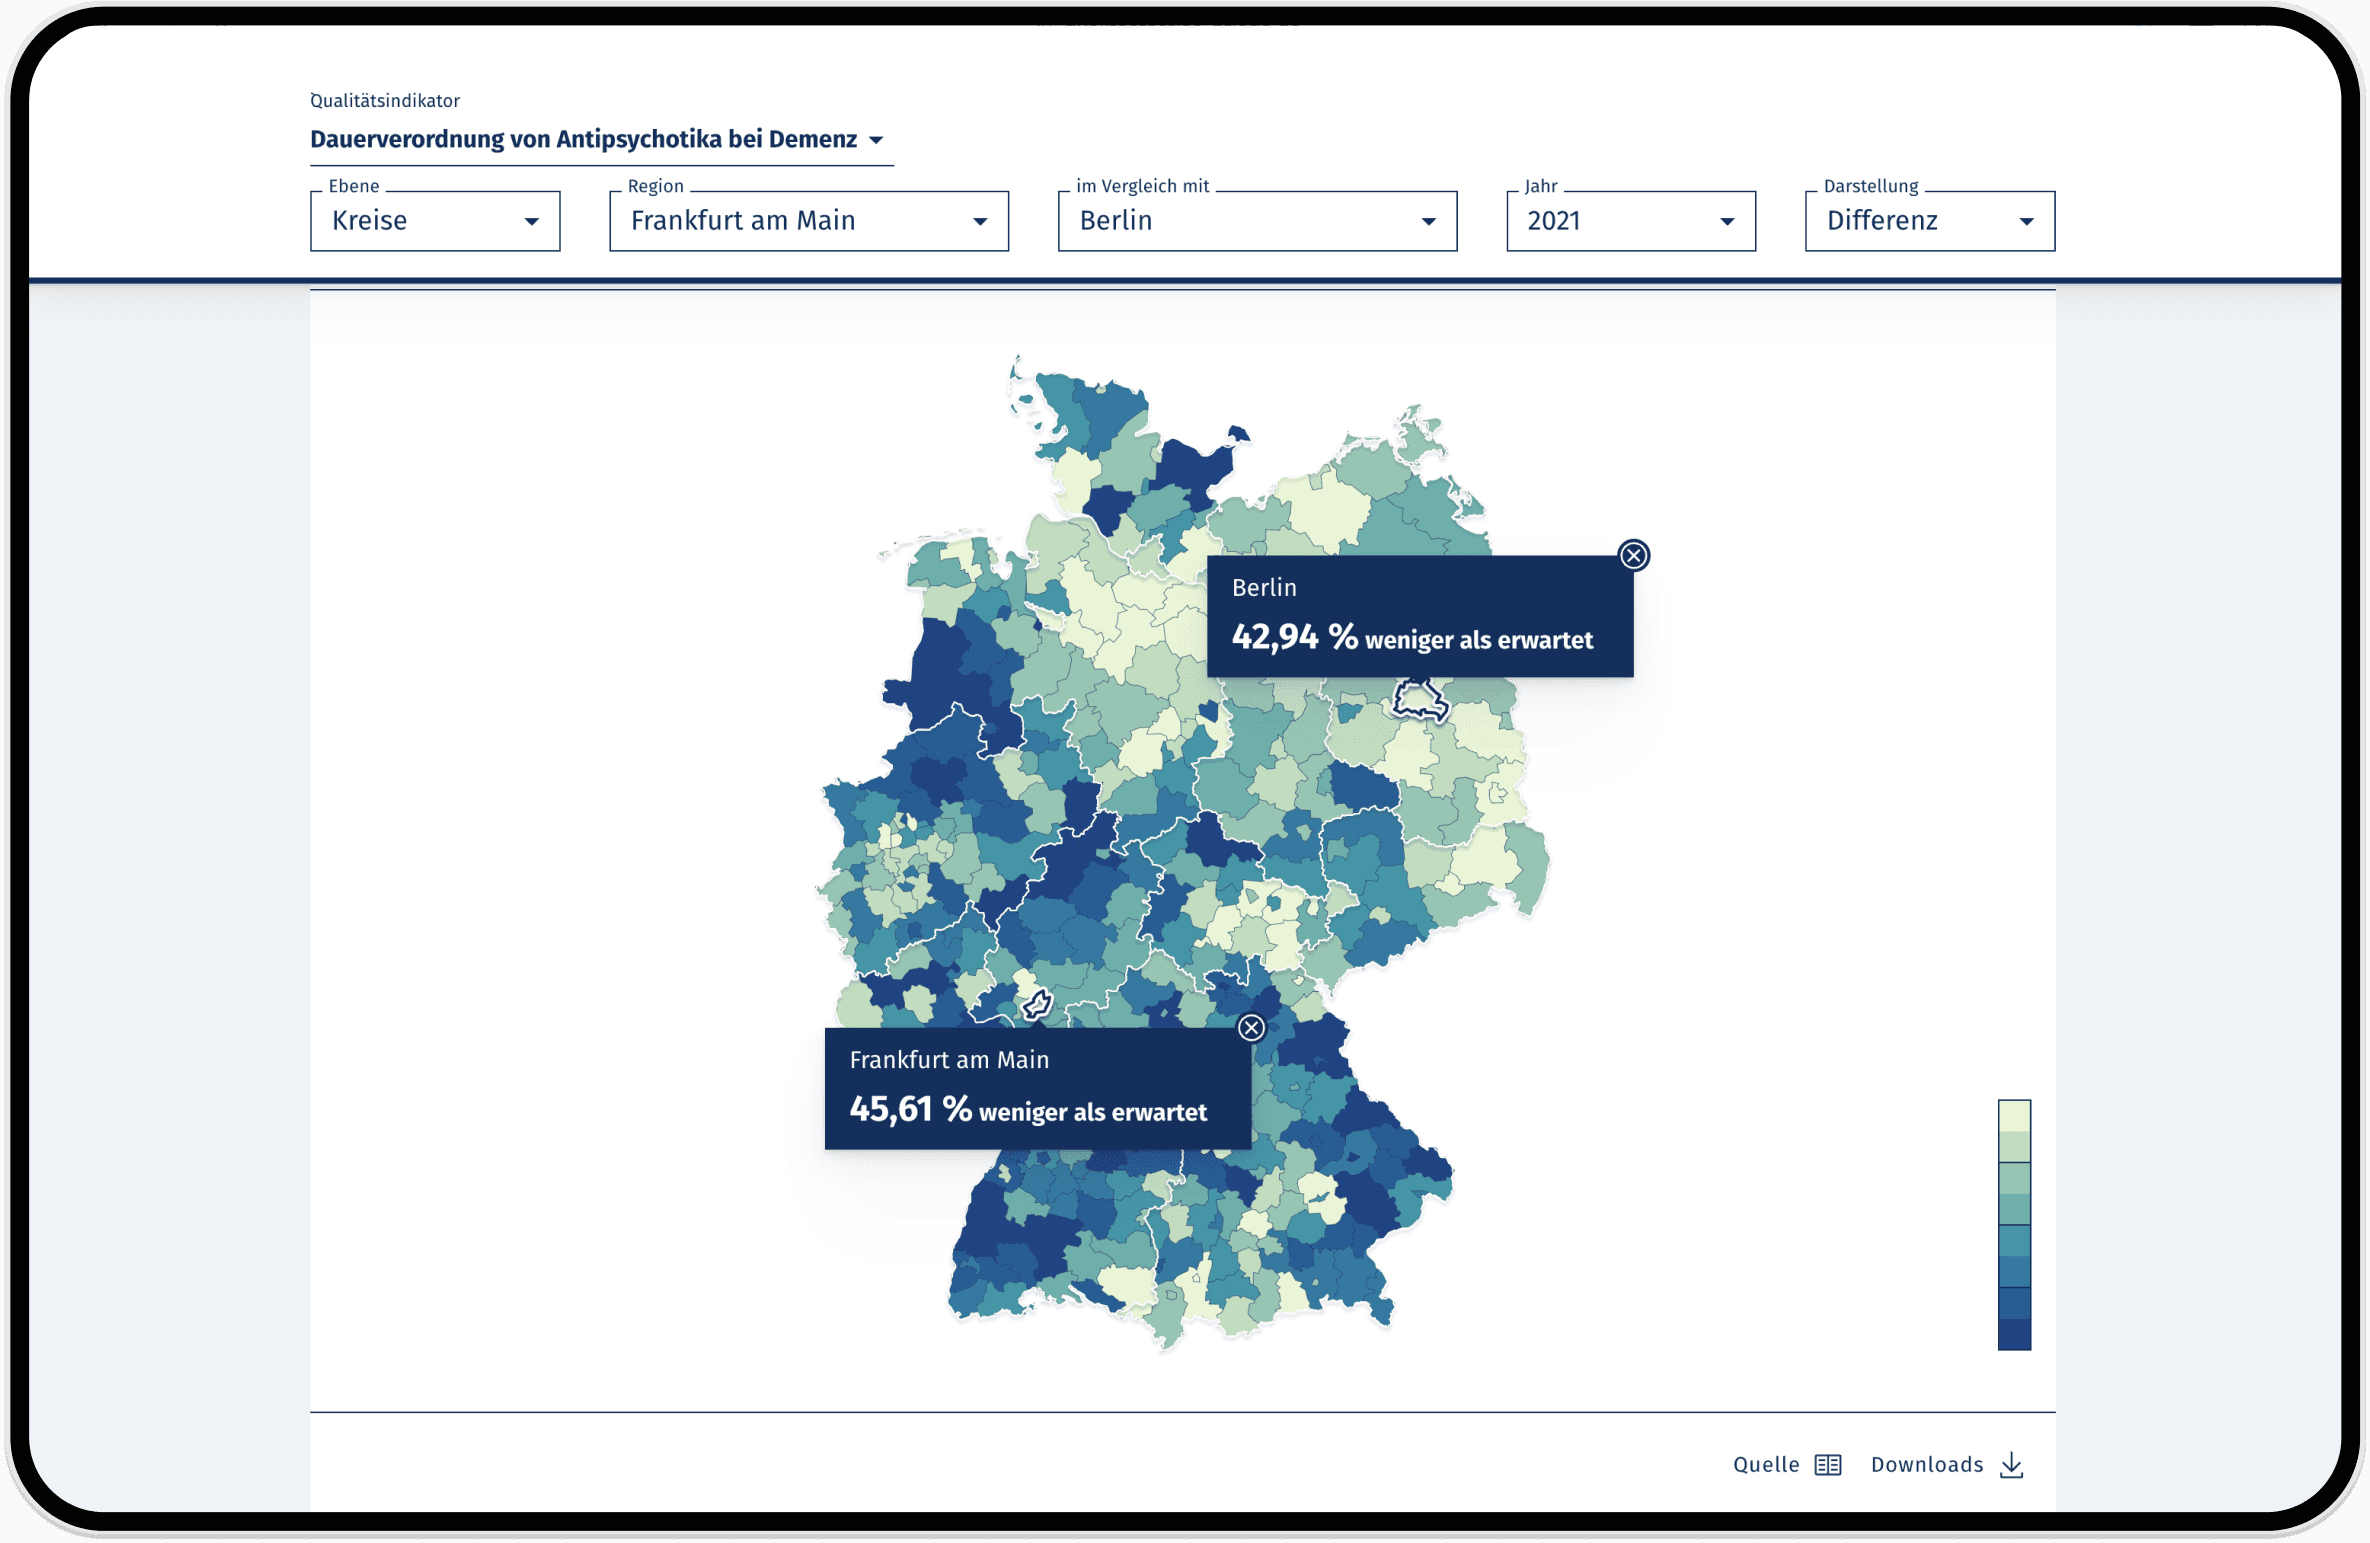Click the Quelle link
This screenshot has width=2370, height=1543.
coord(1765,1464)
